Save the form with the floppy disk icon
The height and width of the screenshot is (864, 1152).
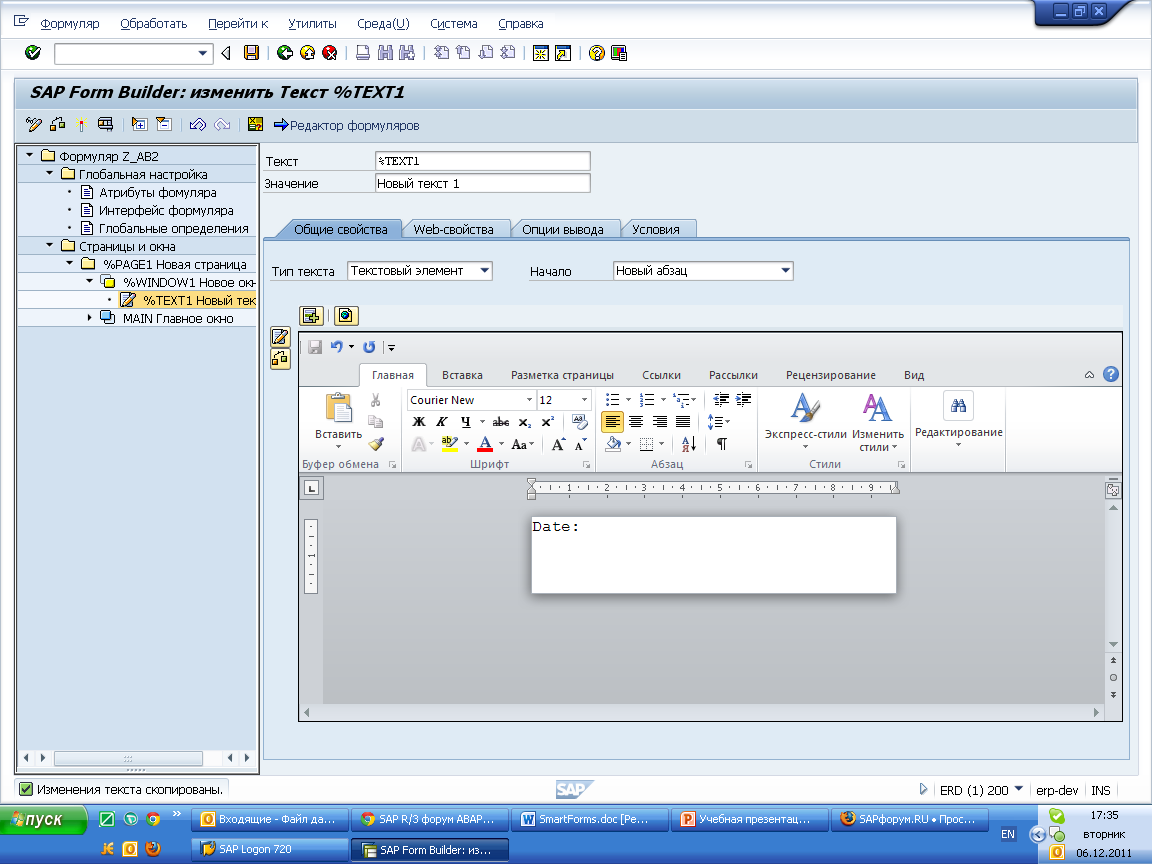point(251,53)
